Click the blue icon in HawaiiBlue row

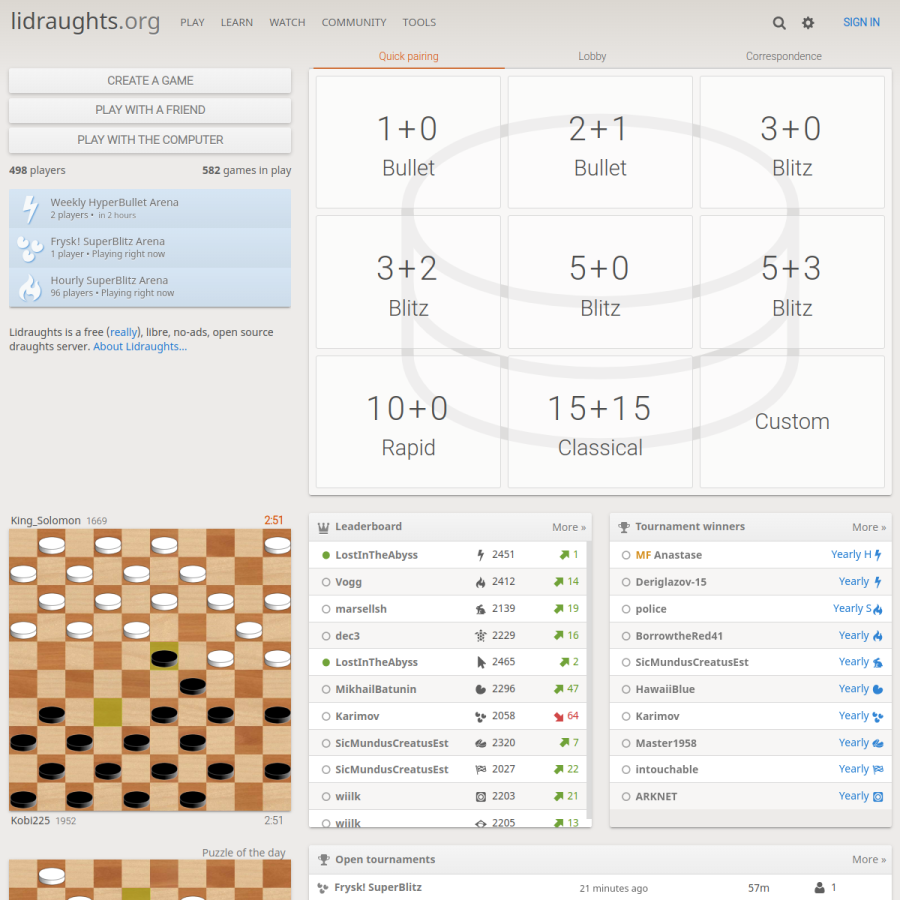coord(878,689)
